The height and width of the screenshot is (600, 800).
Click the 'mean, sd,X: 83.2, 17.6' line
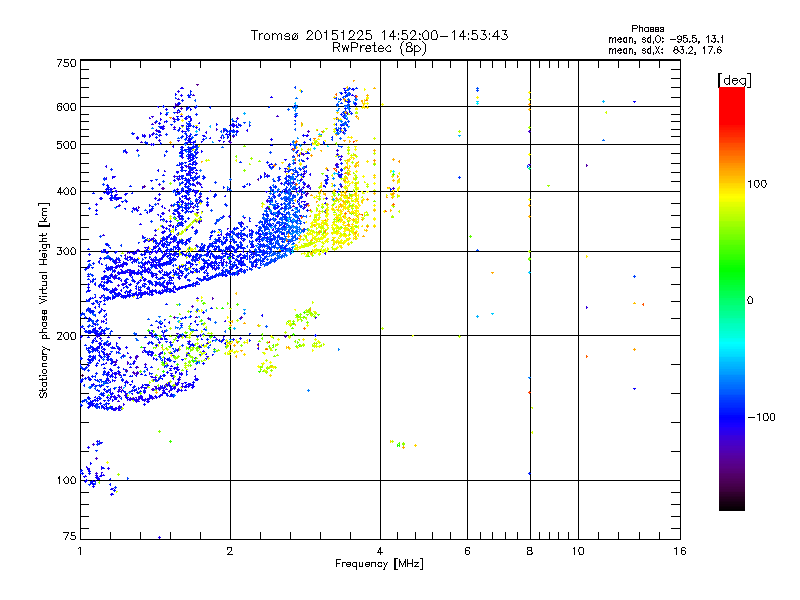coord(665,50)
